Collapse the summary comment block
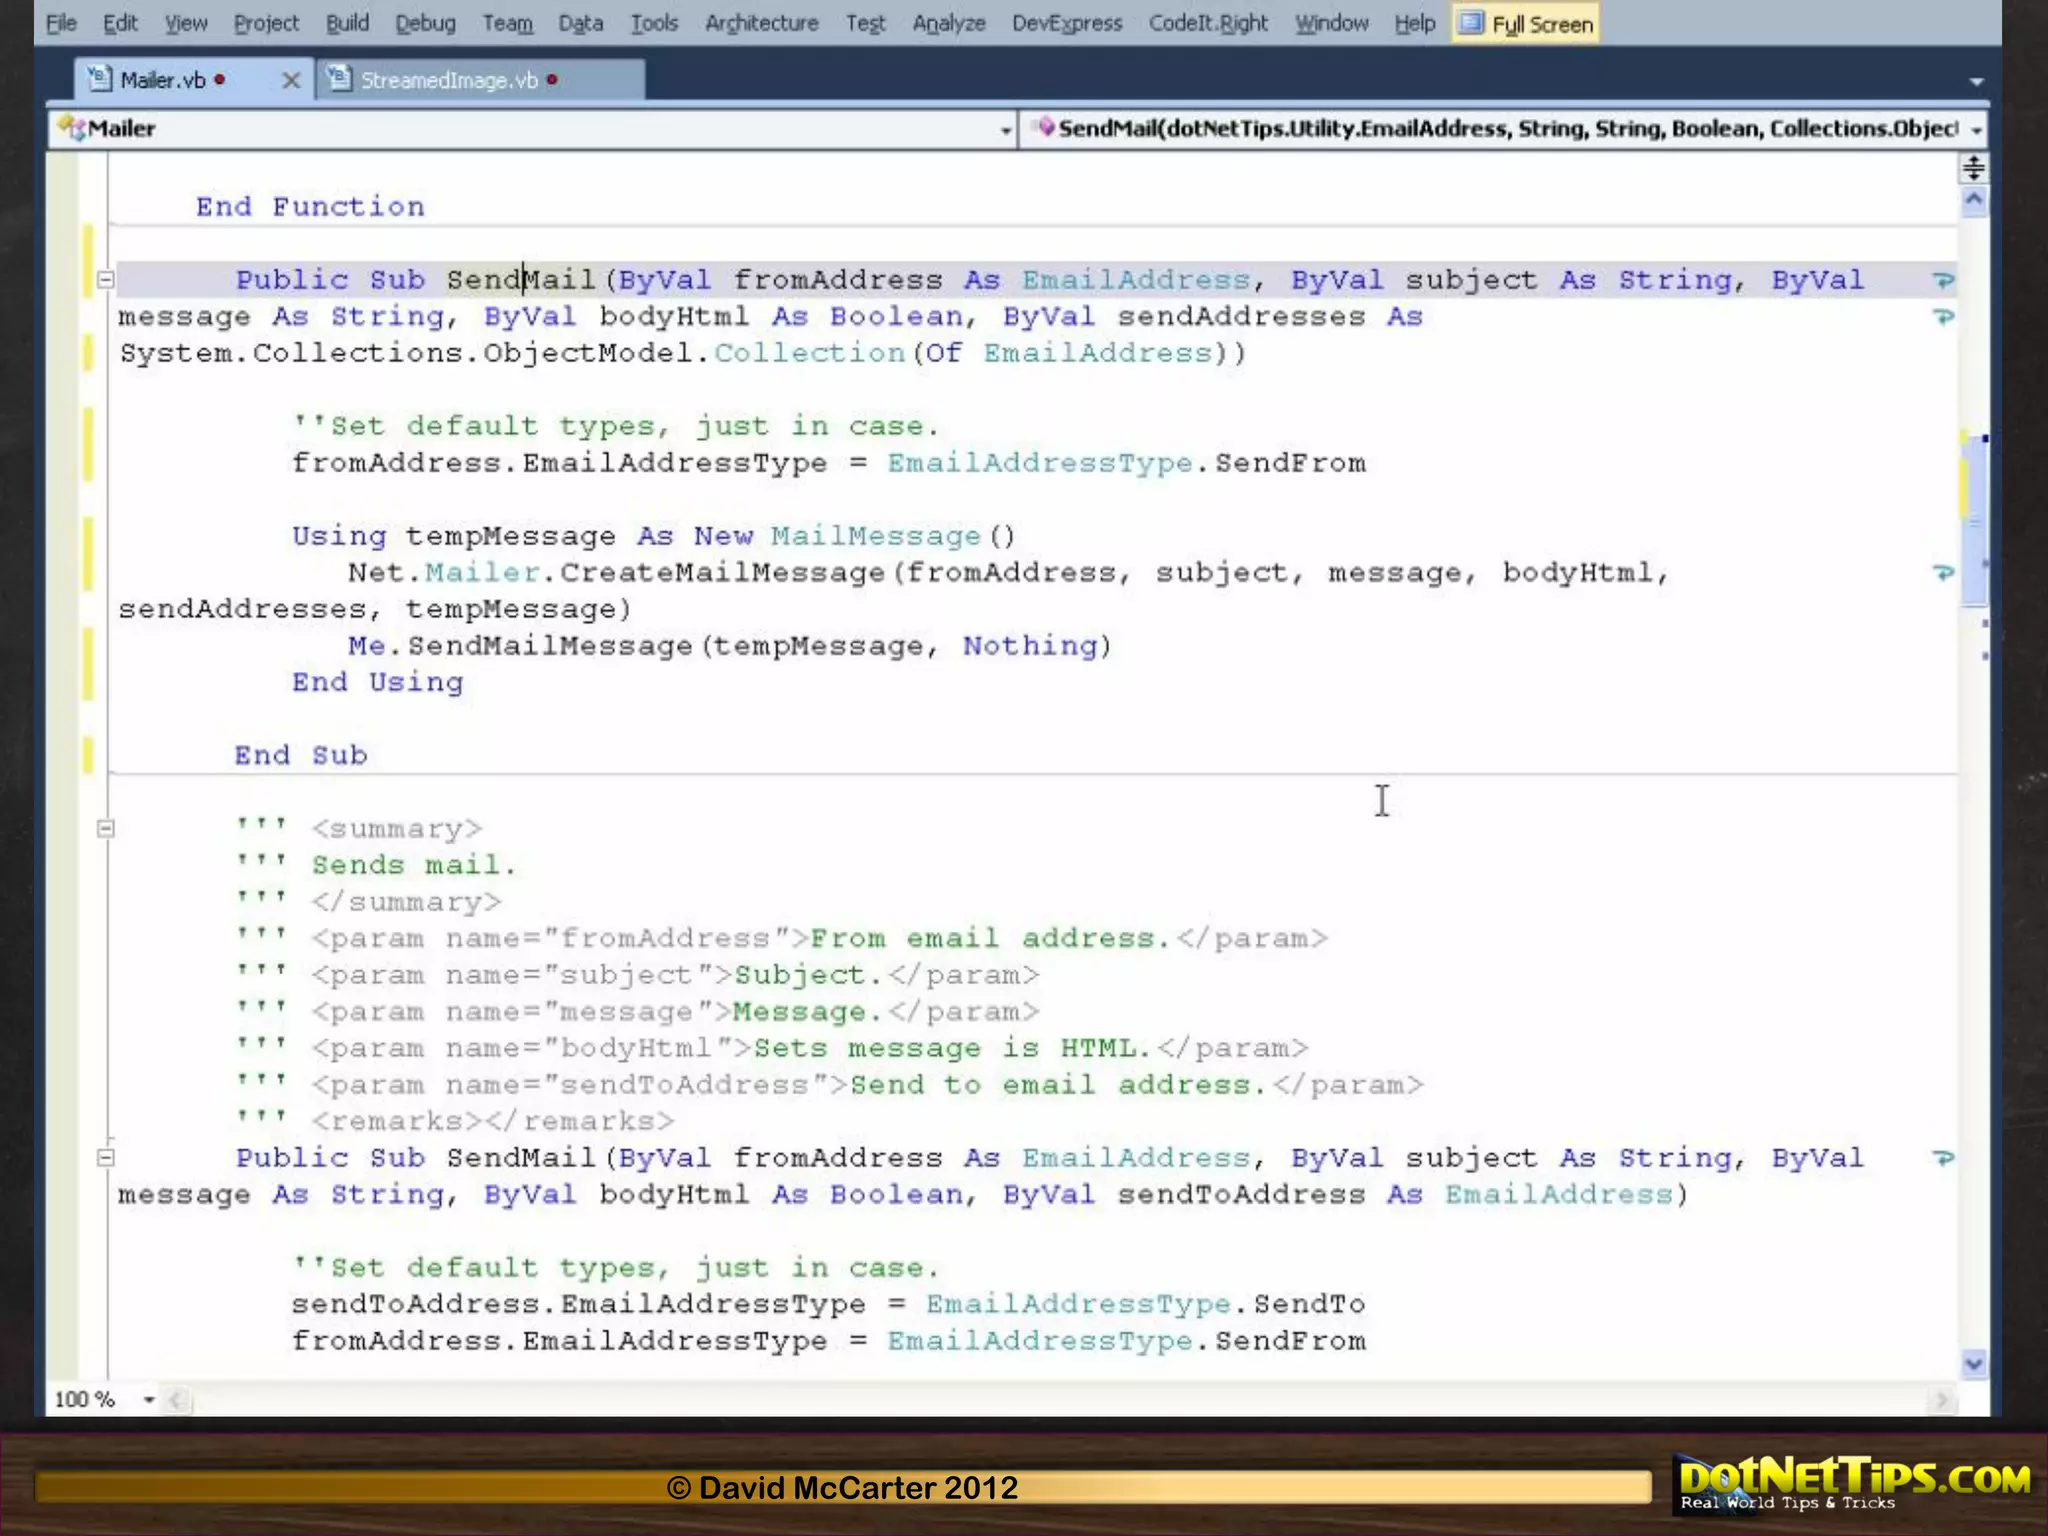Screen dimensions: 2048x1536 pyautogui.click(x=106, y=828)
